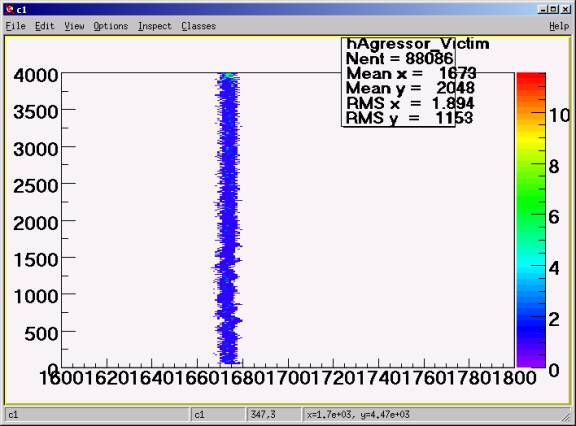Select the hAgressor_Victim statistics box

click(x=399, y=82)
